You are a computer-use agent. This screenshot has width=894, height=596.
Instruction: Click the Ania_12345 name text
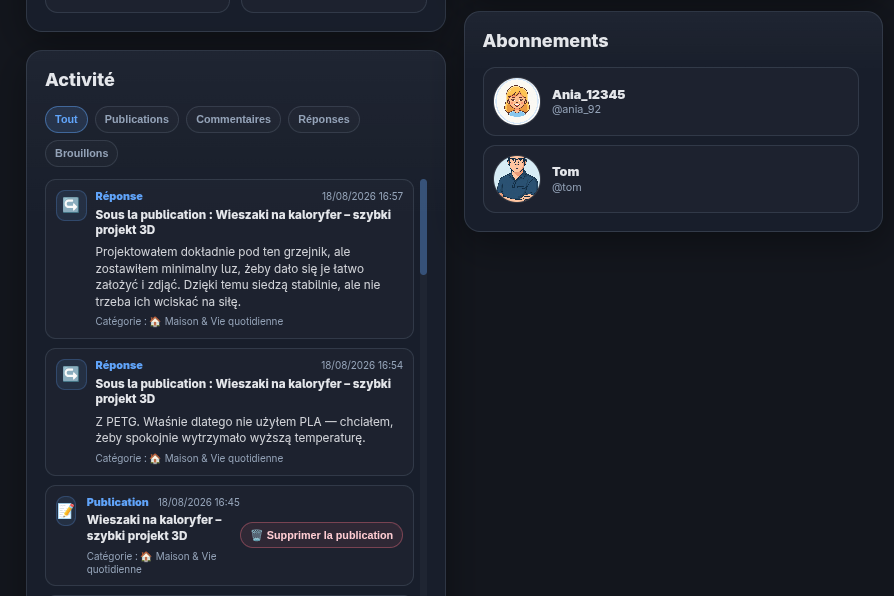588,95
